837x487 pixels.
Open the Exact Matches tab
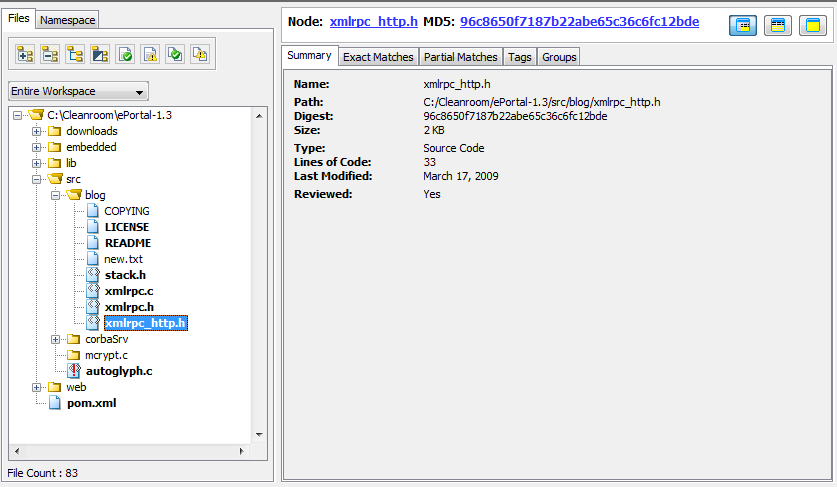click(x=378, y=57)
